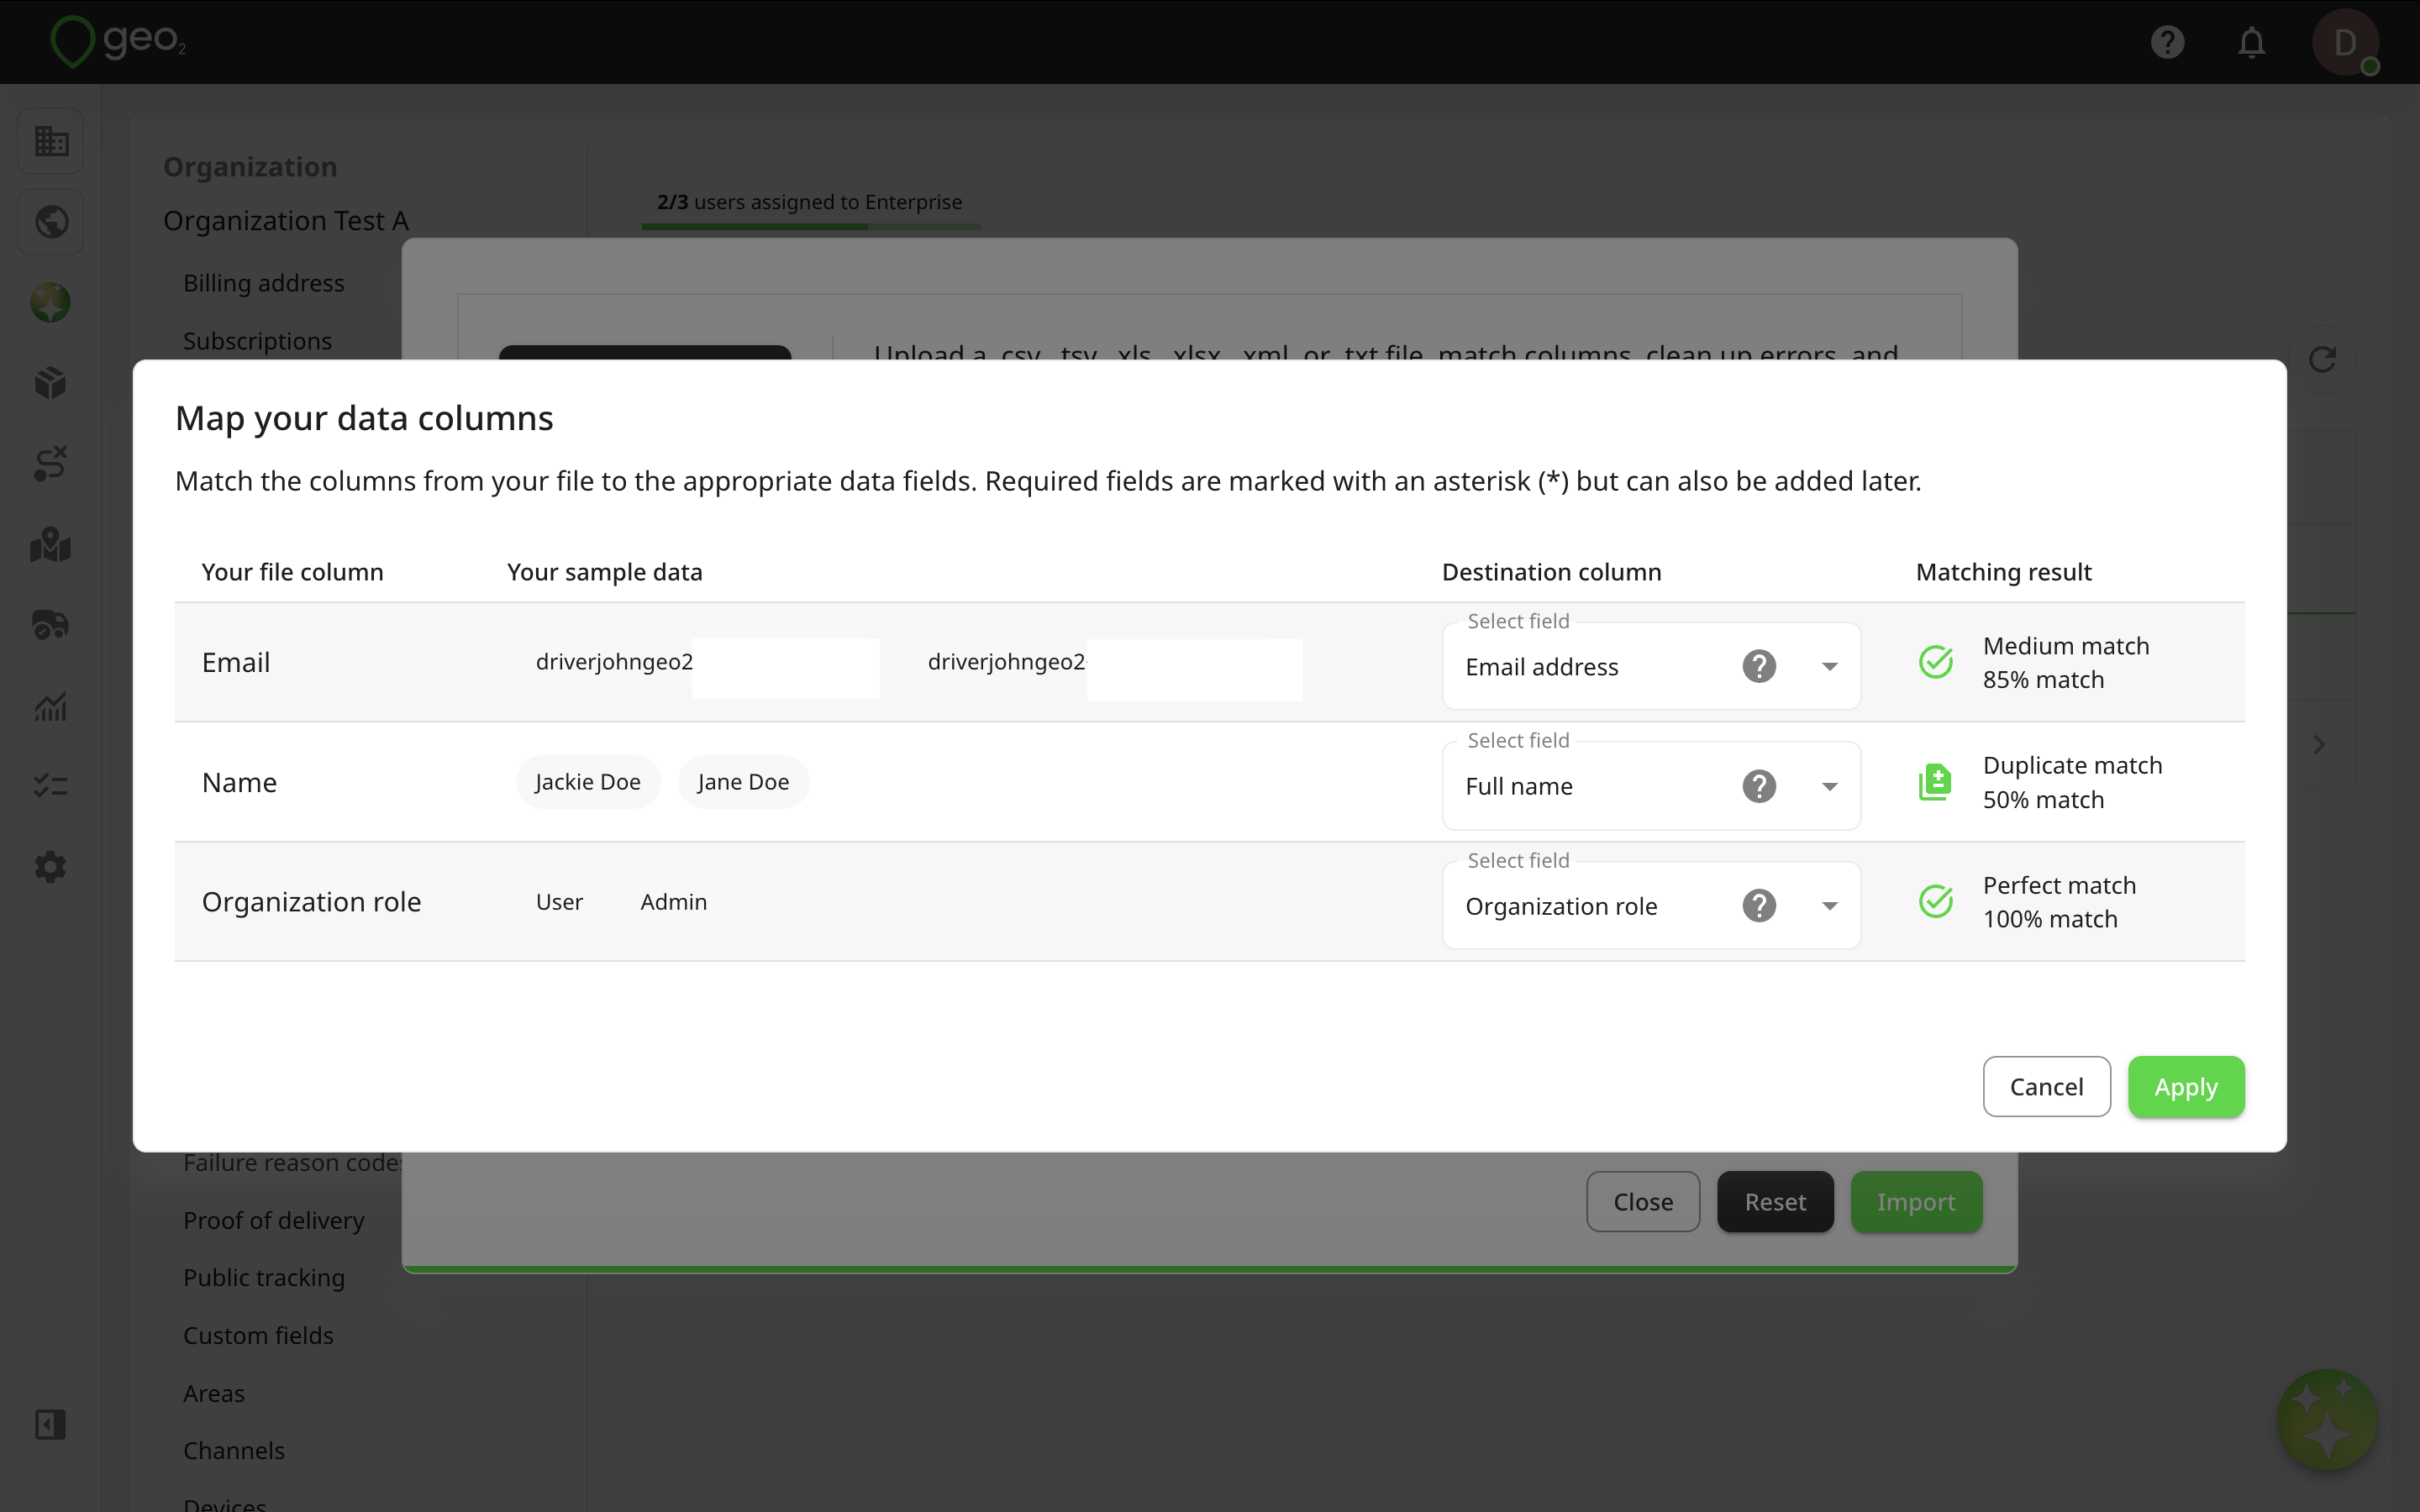The height and width of the screenshot is (1512, 2420).
Task: Click the users assigned to Enterprise progress bar
Action: pyautogui.click(x=811, y=227)
